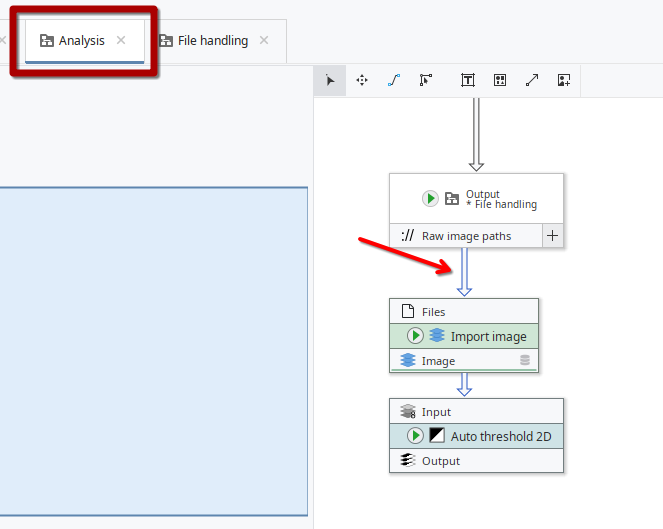This screenshot has width=663, height=529.
Task: Run the Import image node
Action: [415, 336]
